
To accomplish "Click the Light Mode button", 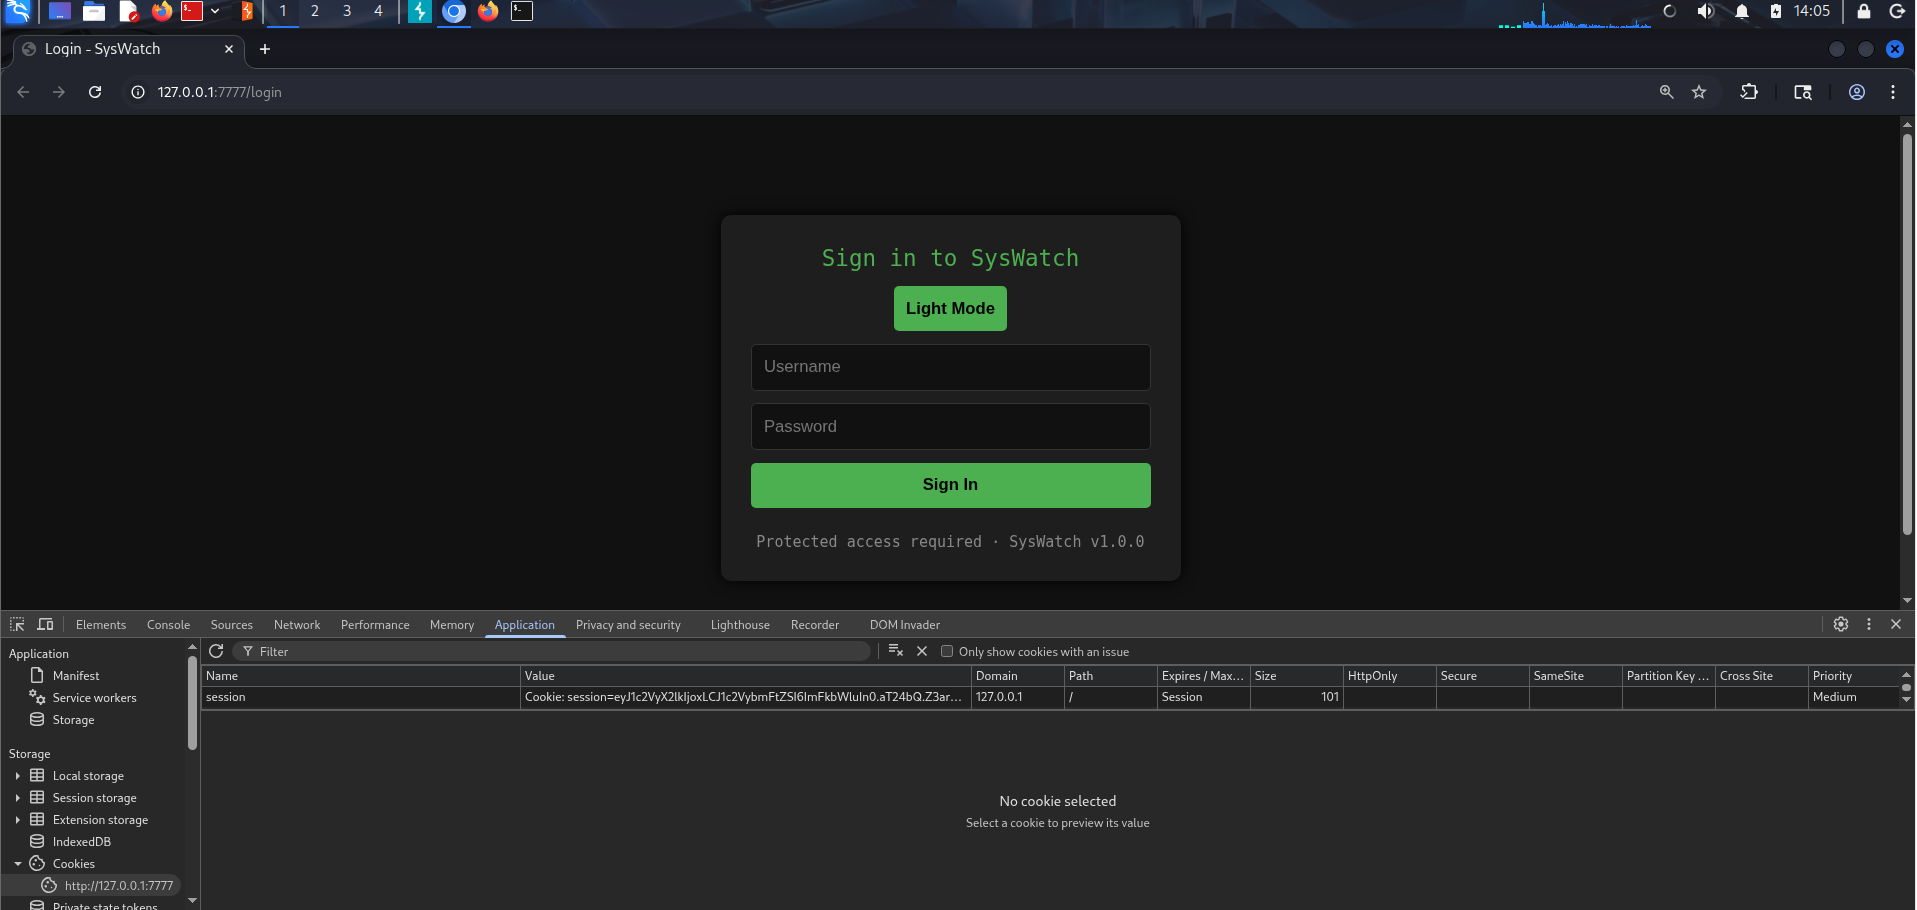I will pos(950,308).
